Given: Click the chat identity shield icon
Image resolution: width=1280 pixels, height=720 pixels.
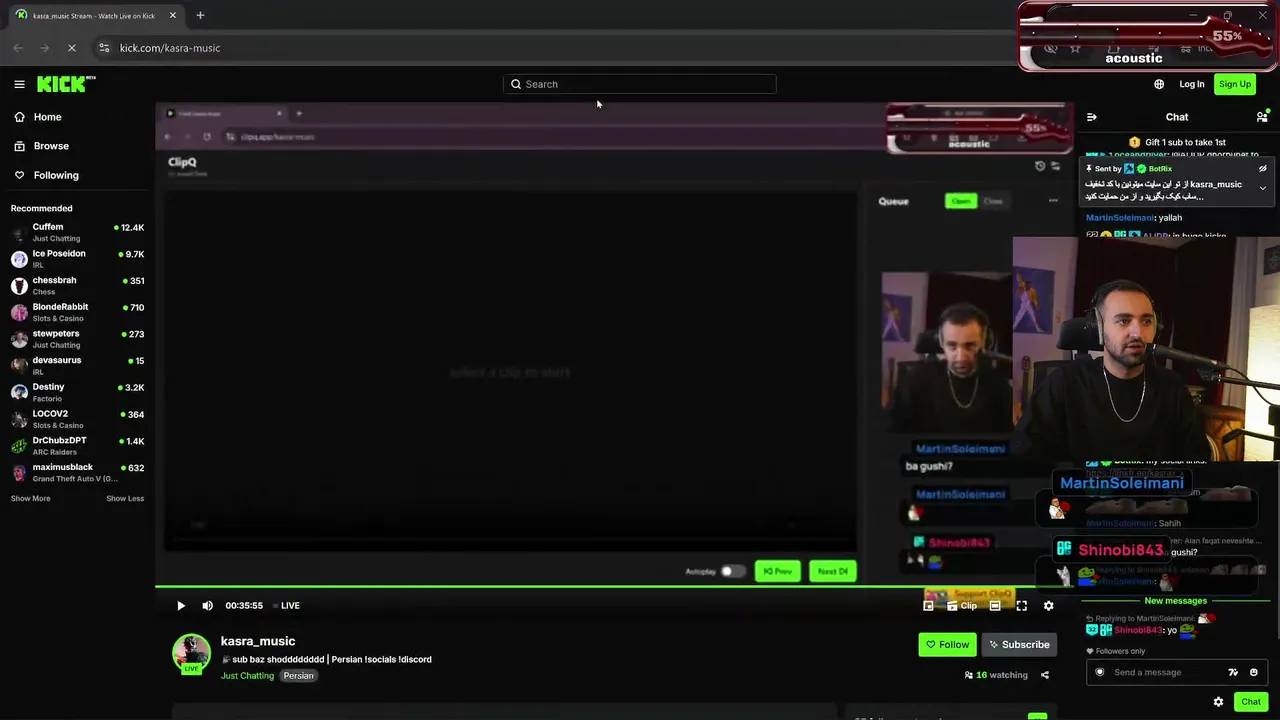Looking at the screenshot, I should [x=1100, y=672].
